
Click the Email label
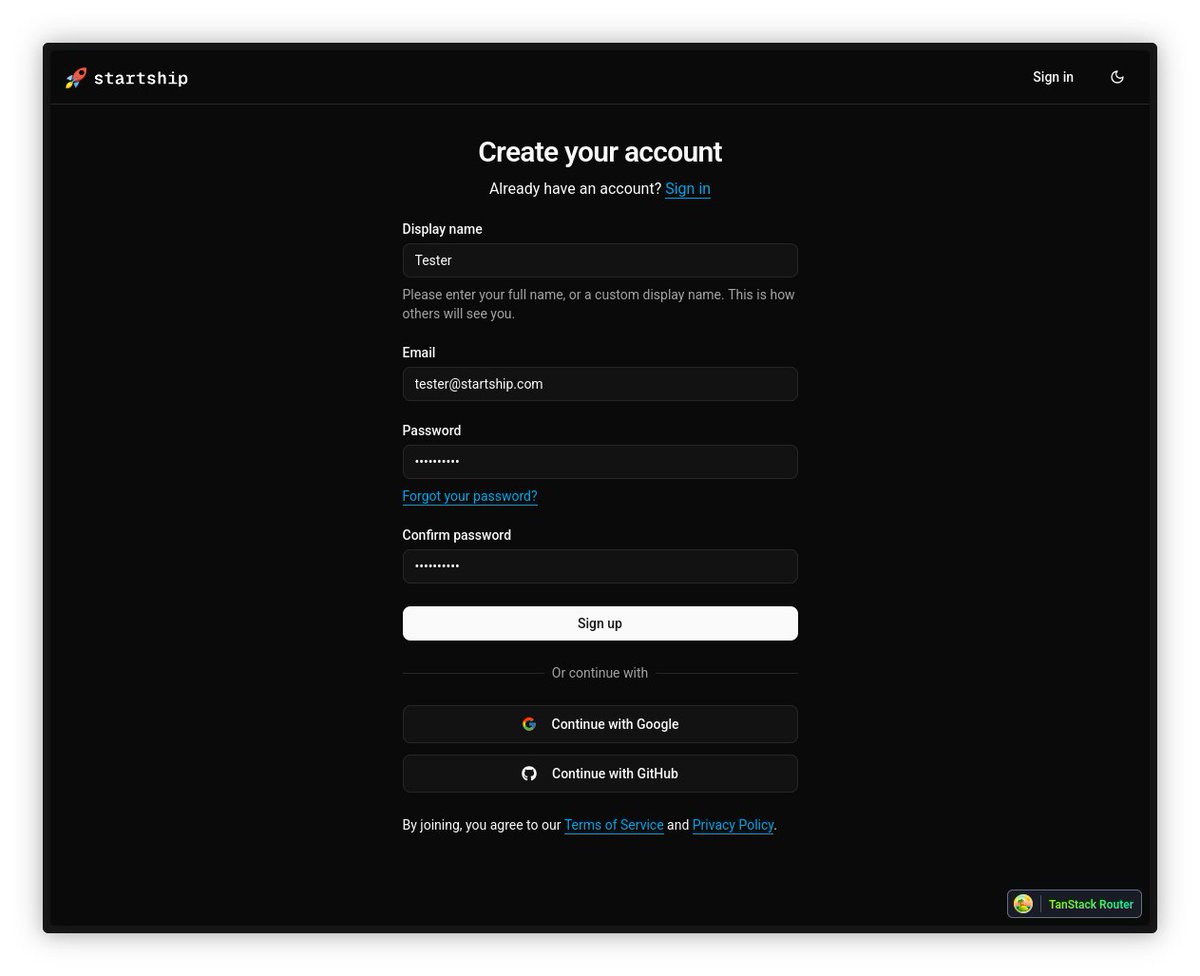(x=418, y=353)
